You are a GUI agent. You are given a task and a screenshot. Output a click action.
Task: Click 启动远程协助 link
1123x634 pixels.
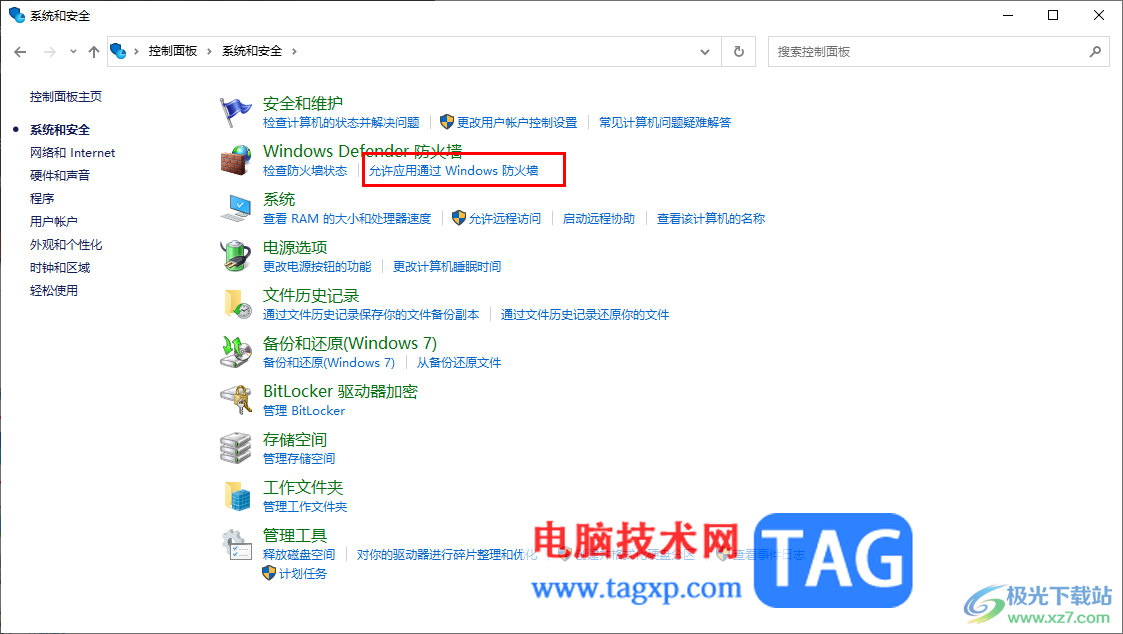click(x=599, y=218)
